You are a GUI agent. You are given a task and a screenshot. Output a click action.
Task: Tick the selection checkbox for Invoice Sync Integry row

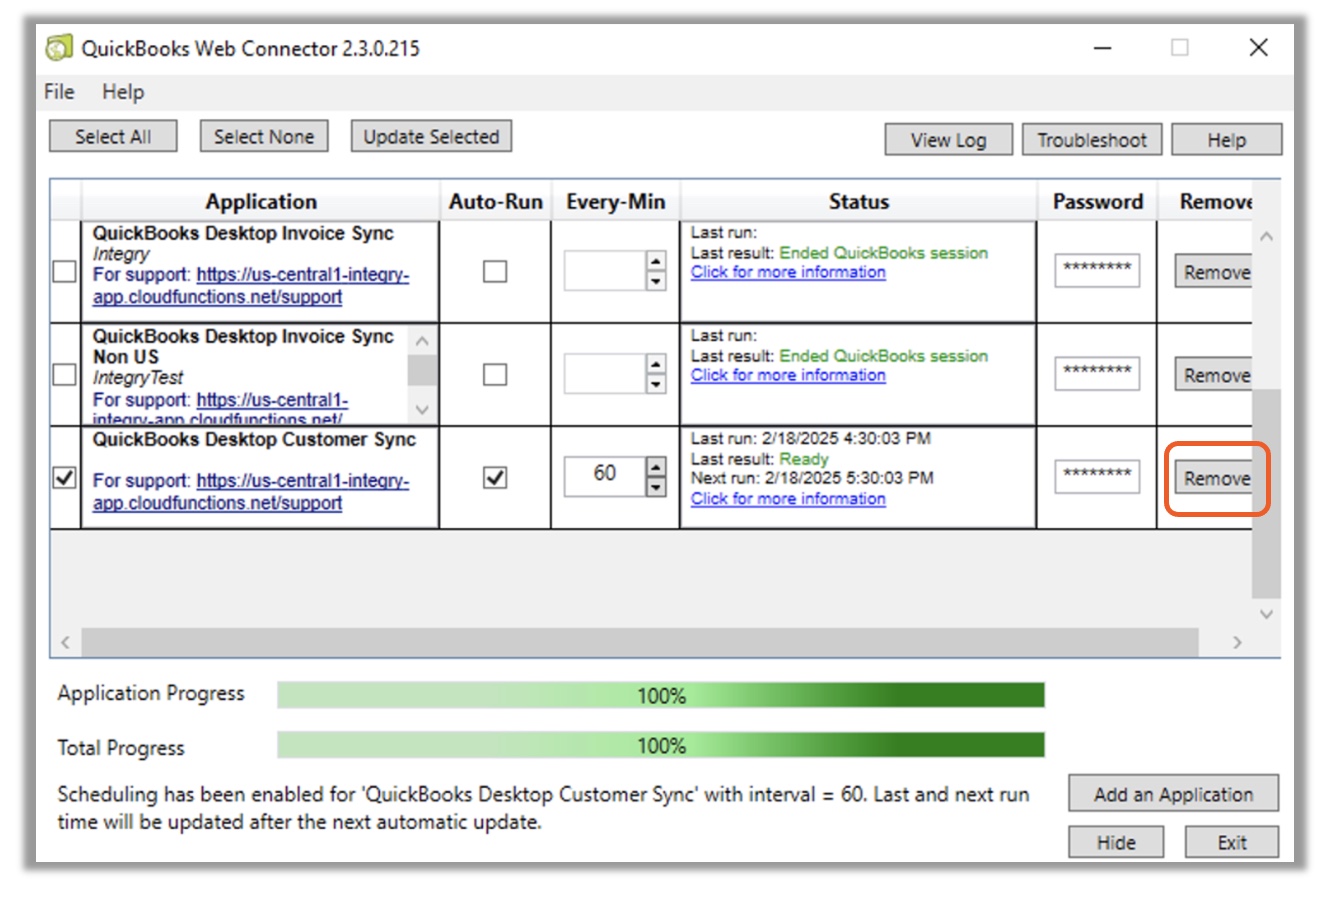click(x=64, y=271)
